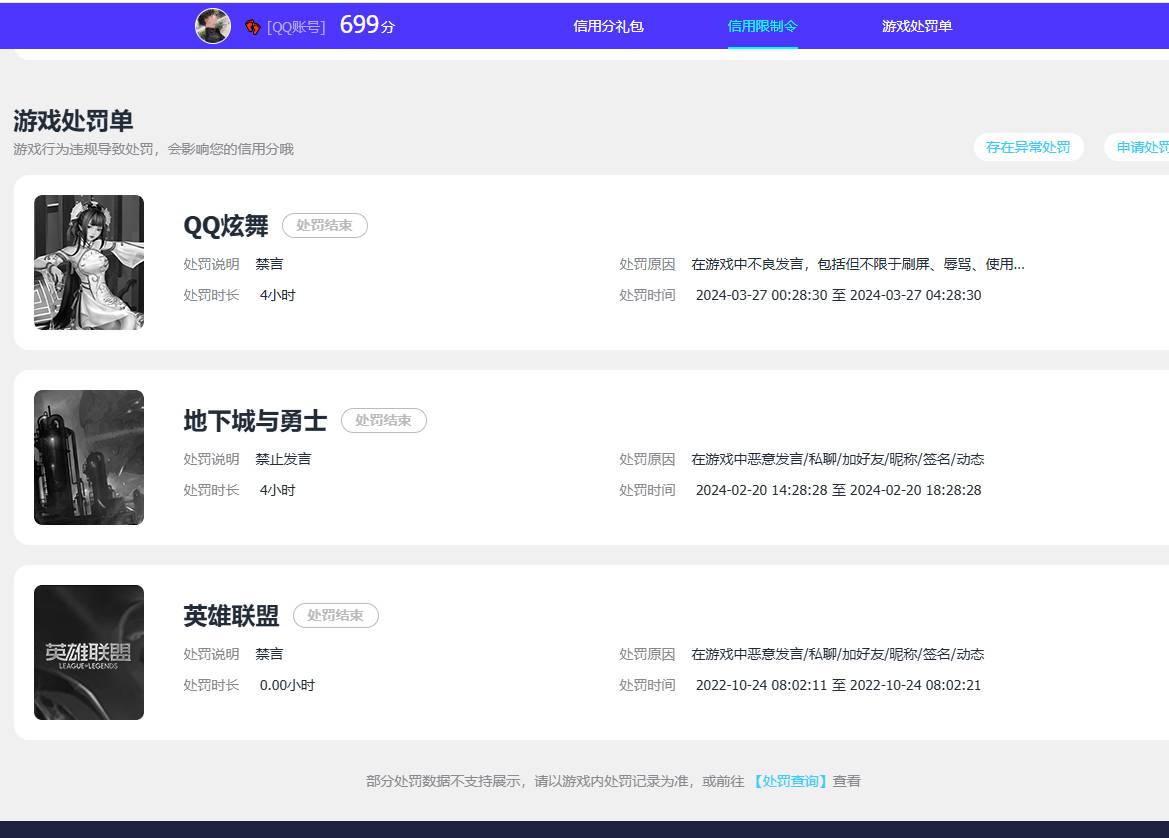Switch to the 信用分礼包 tab
This screenshot has width=1169, height=838.
point(608,26)
